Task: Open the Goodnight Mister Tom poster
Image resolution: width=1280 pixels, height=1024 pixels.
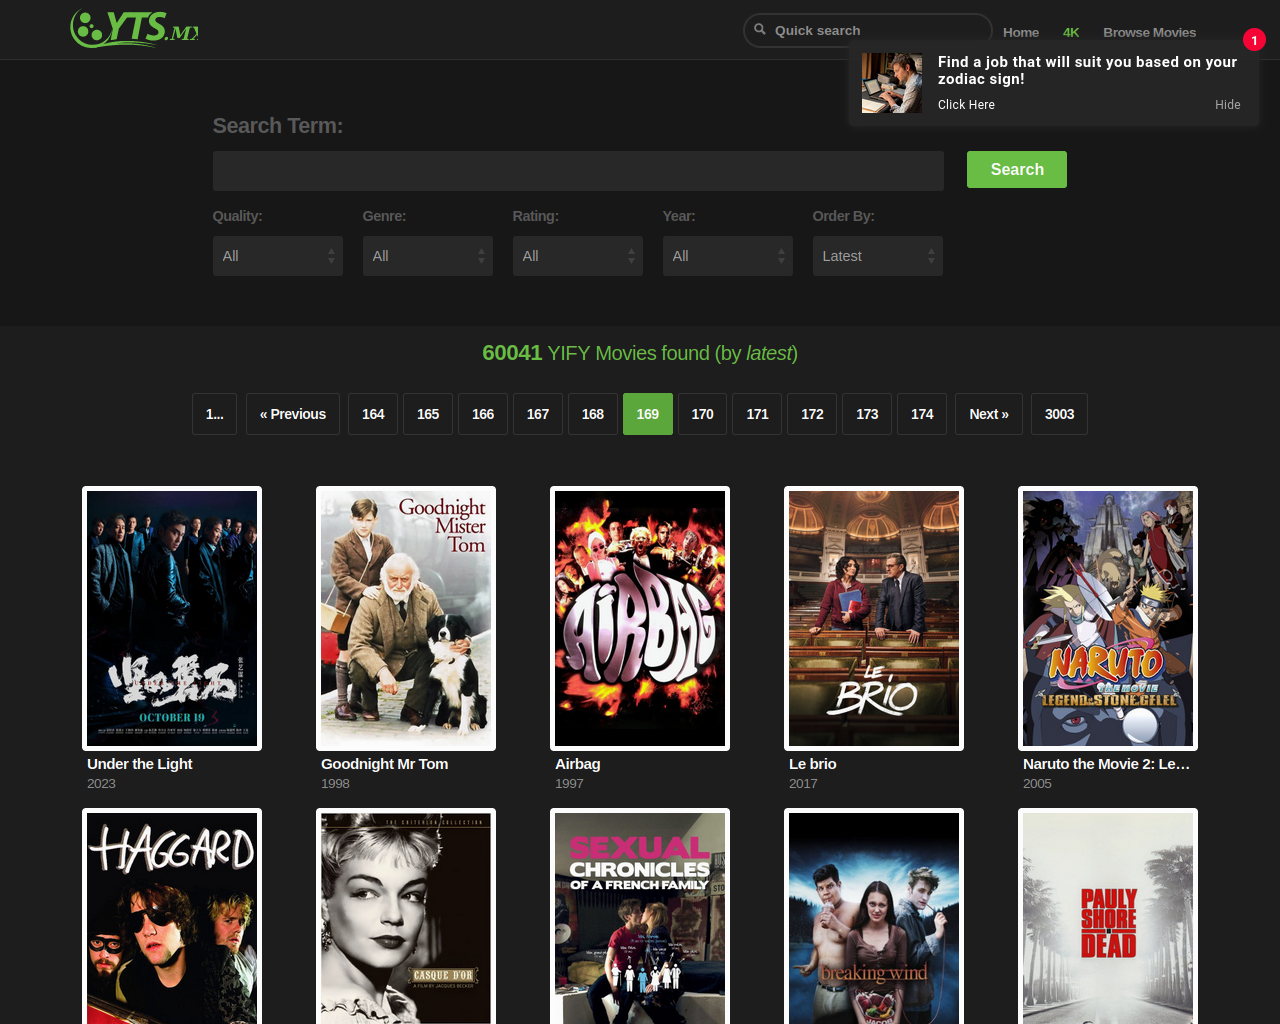Action: pyautogui.click(x=406, y=618)
